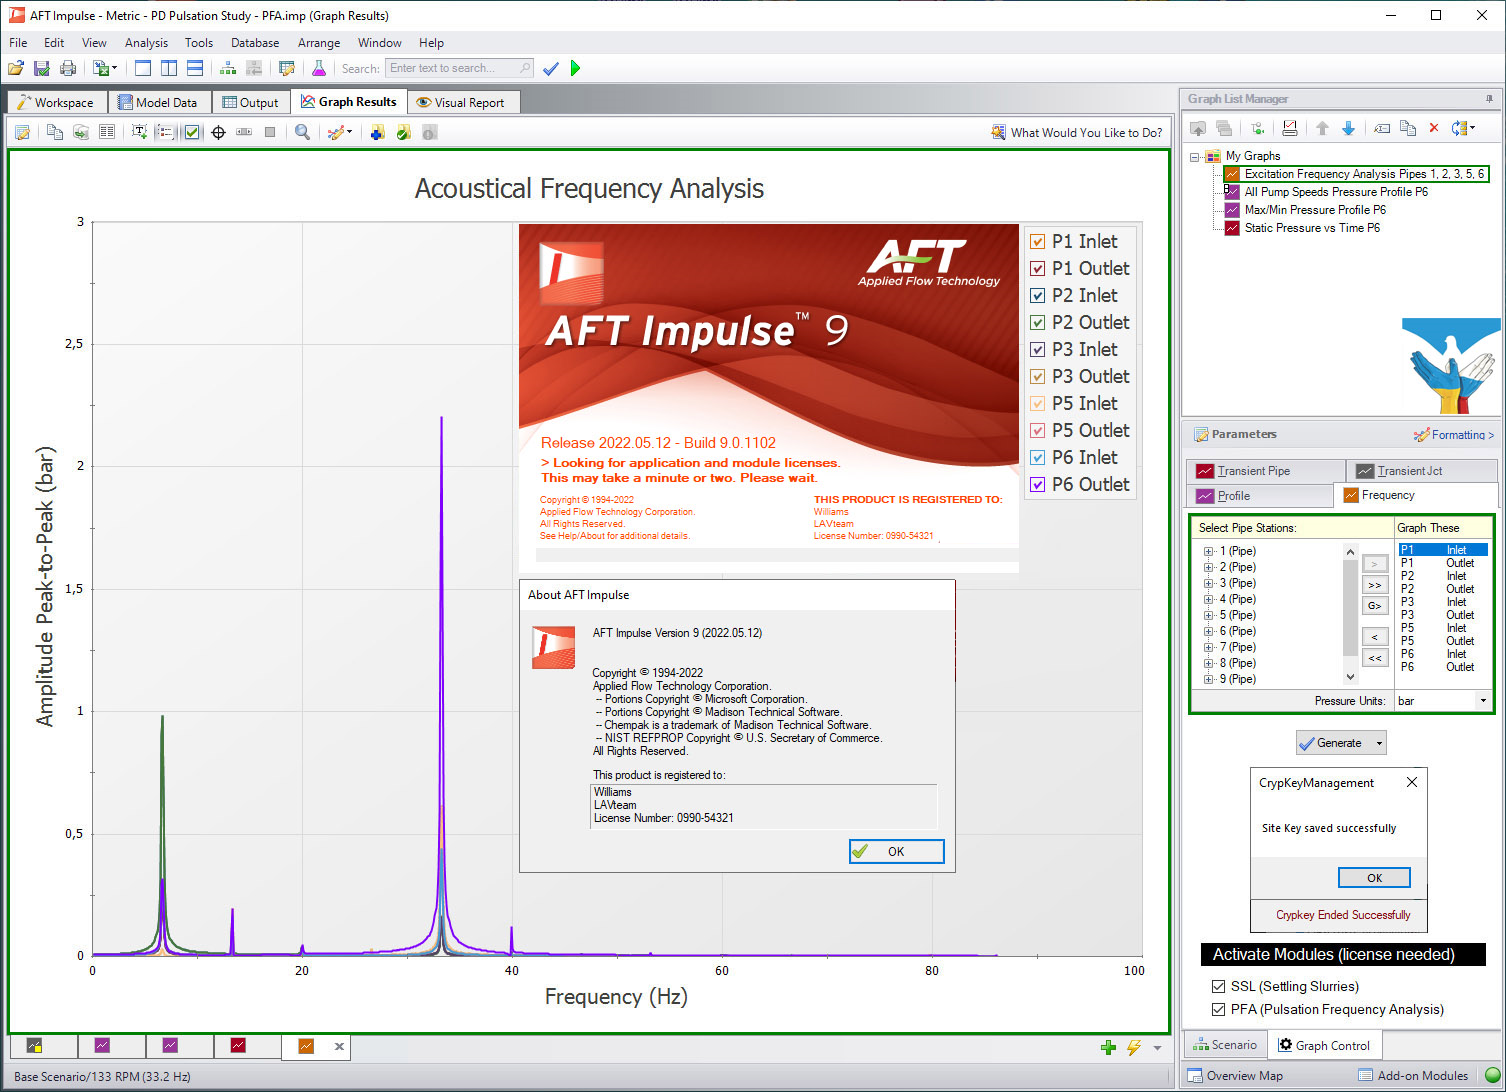Click the side-by-side window layout icon

pos(169,68)
